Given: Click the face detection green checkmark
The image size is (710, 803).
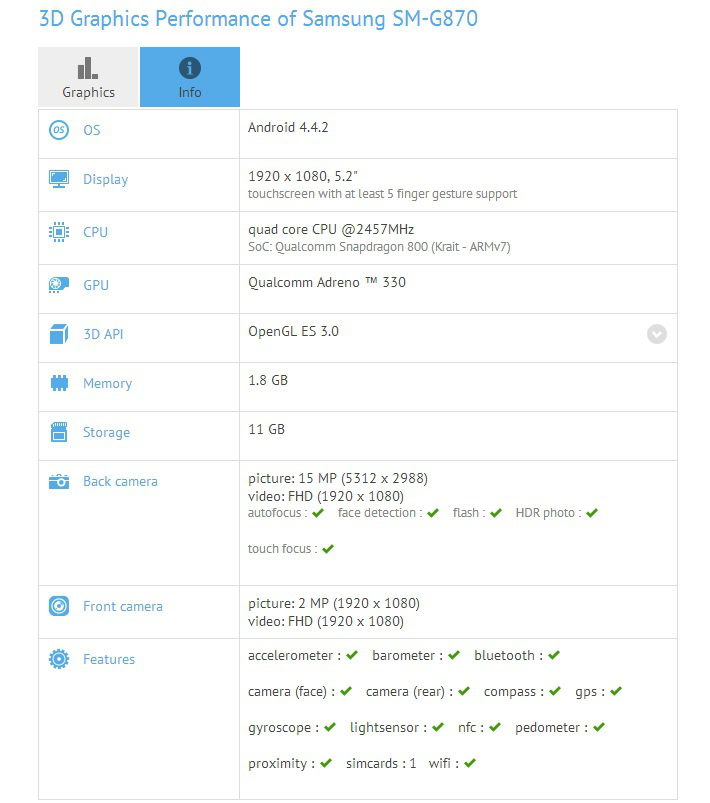Looking at the screenshot, I should pyautogui.click(x=433, y=513).
